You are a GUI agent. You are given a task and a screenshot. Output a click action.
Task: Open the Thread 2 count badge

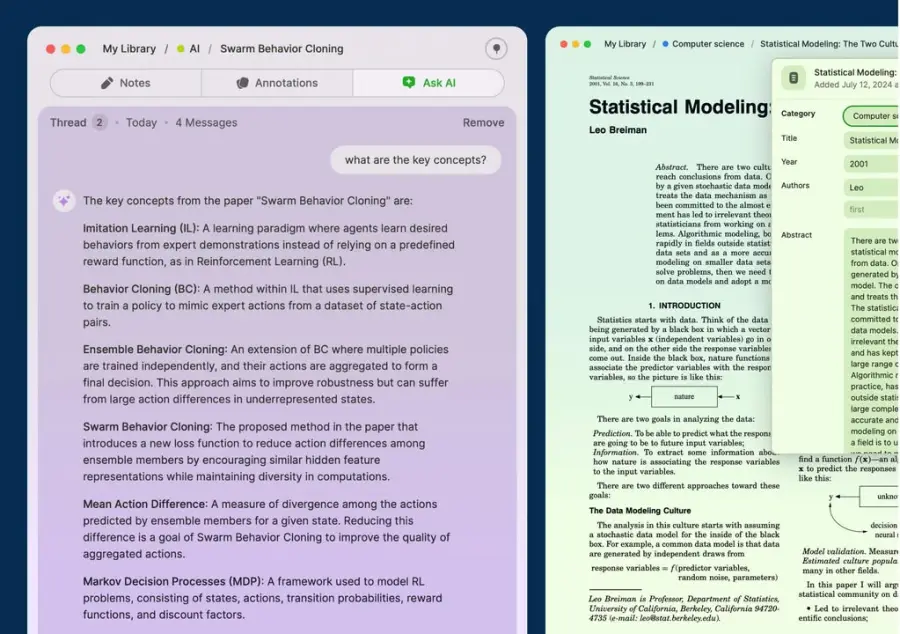tap(99, 123)
